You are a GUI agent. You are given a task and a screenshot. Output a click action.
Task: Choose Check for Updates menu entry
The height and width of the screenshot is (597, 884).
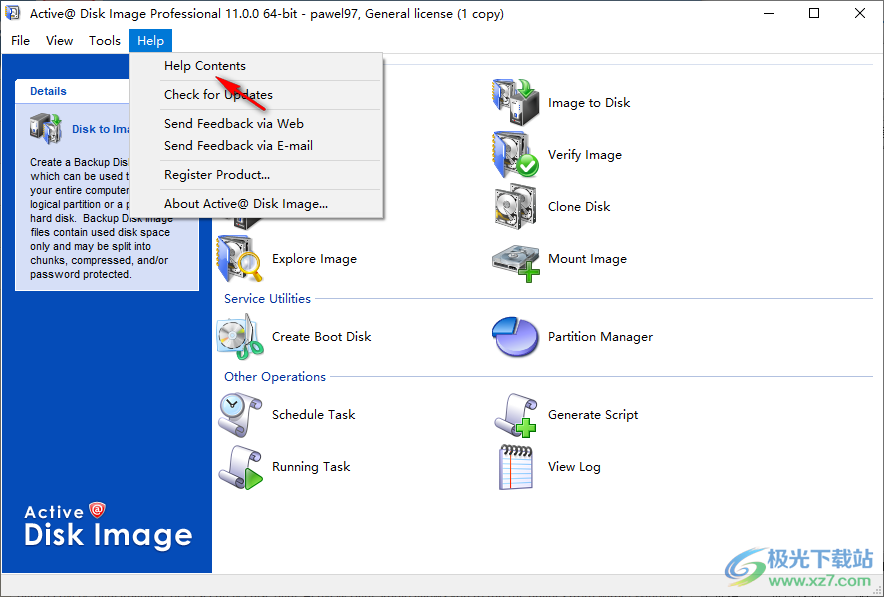click(x=218, y=95)
